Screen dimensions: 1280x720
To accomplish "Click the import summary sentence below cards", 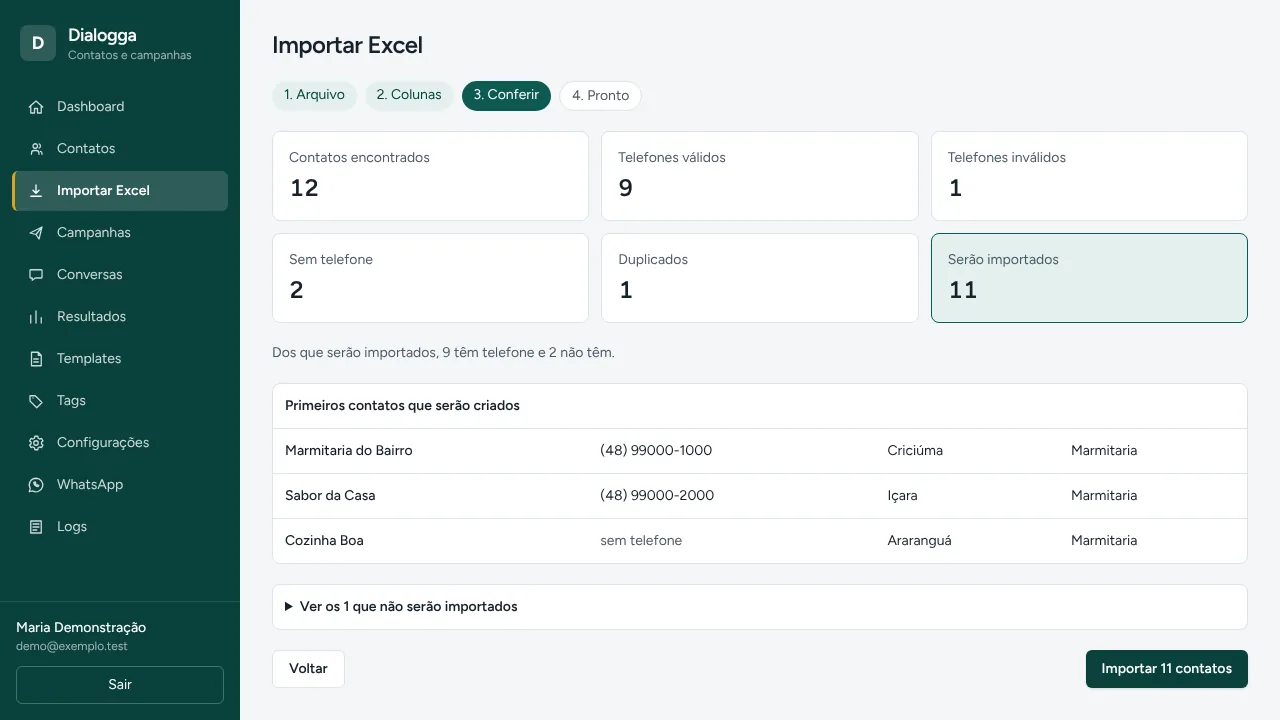I will (443, 353).
